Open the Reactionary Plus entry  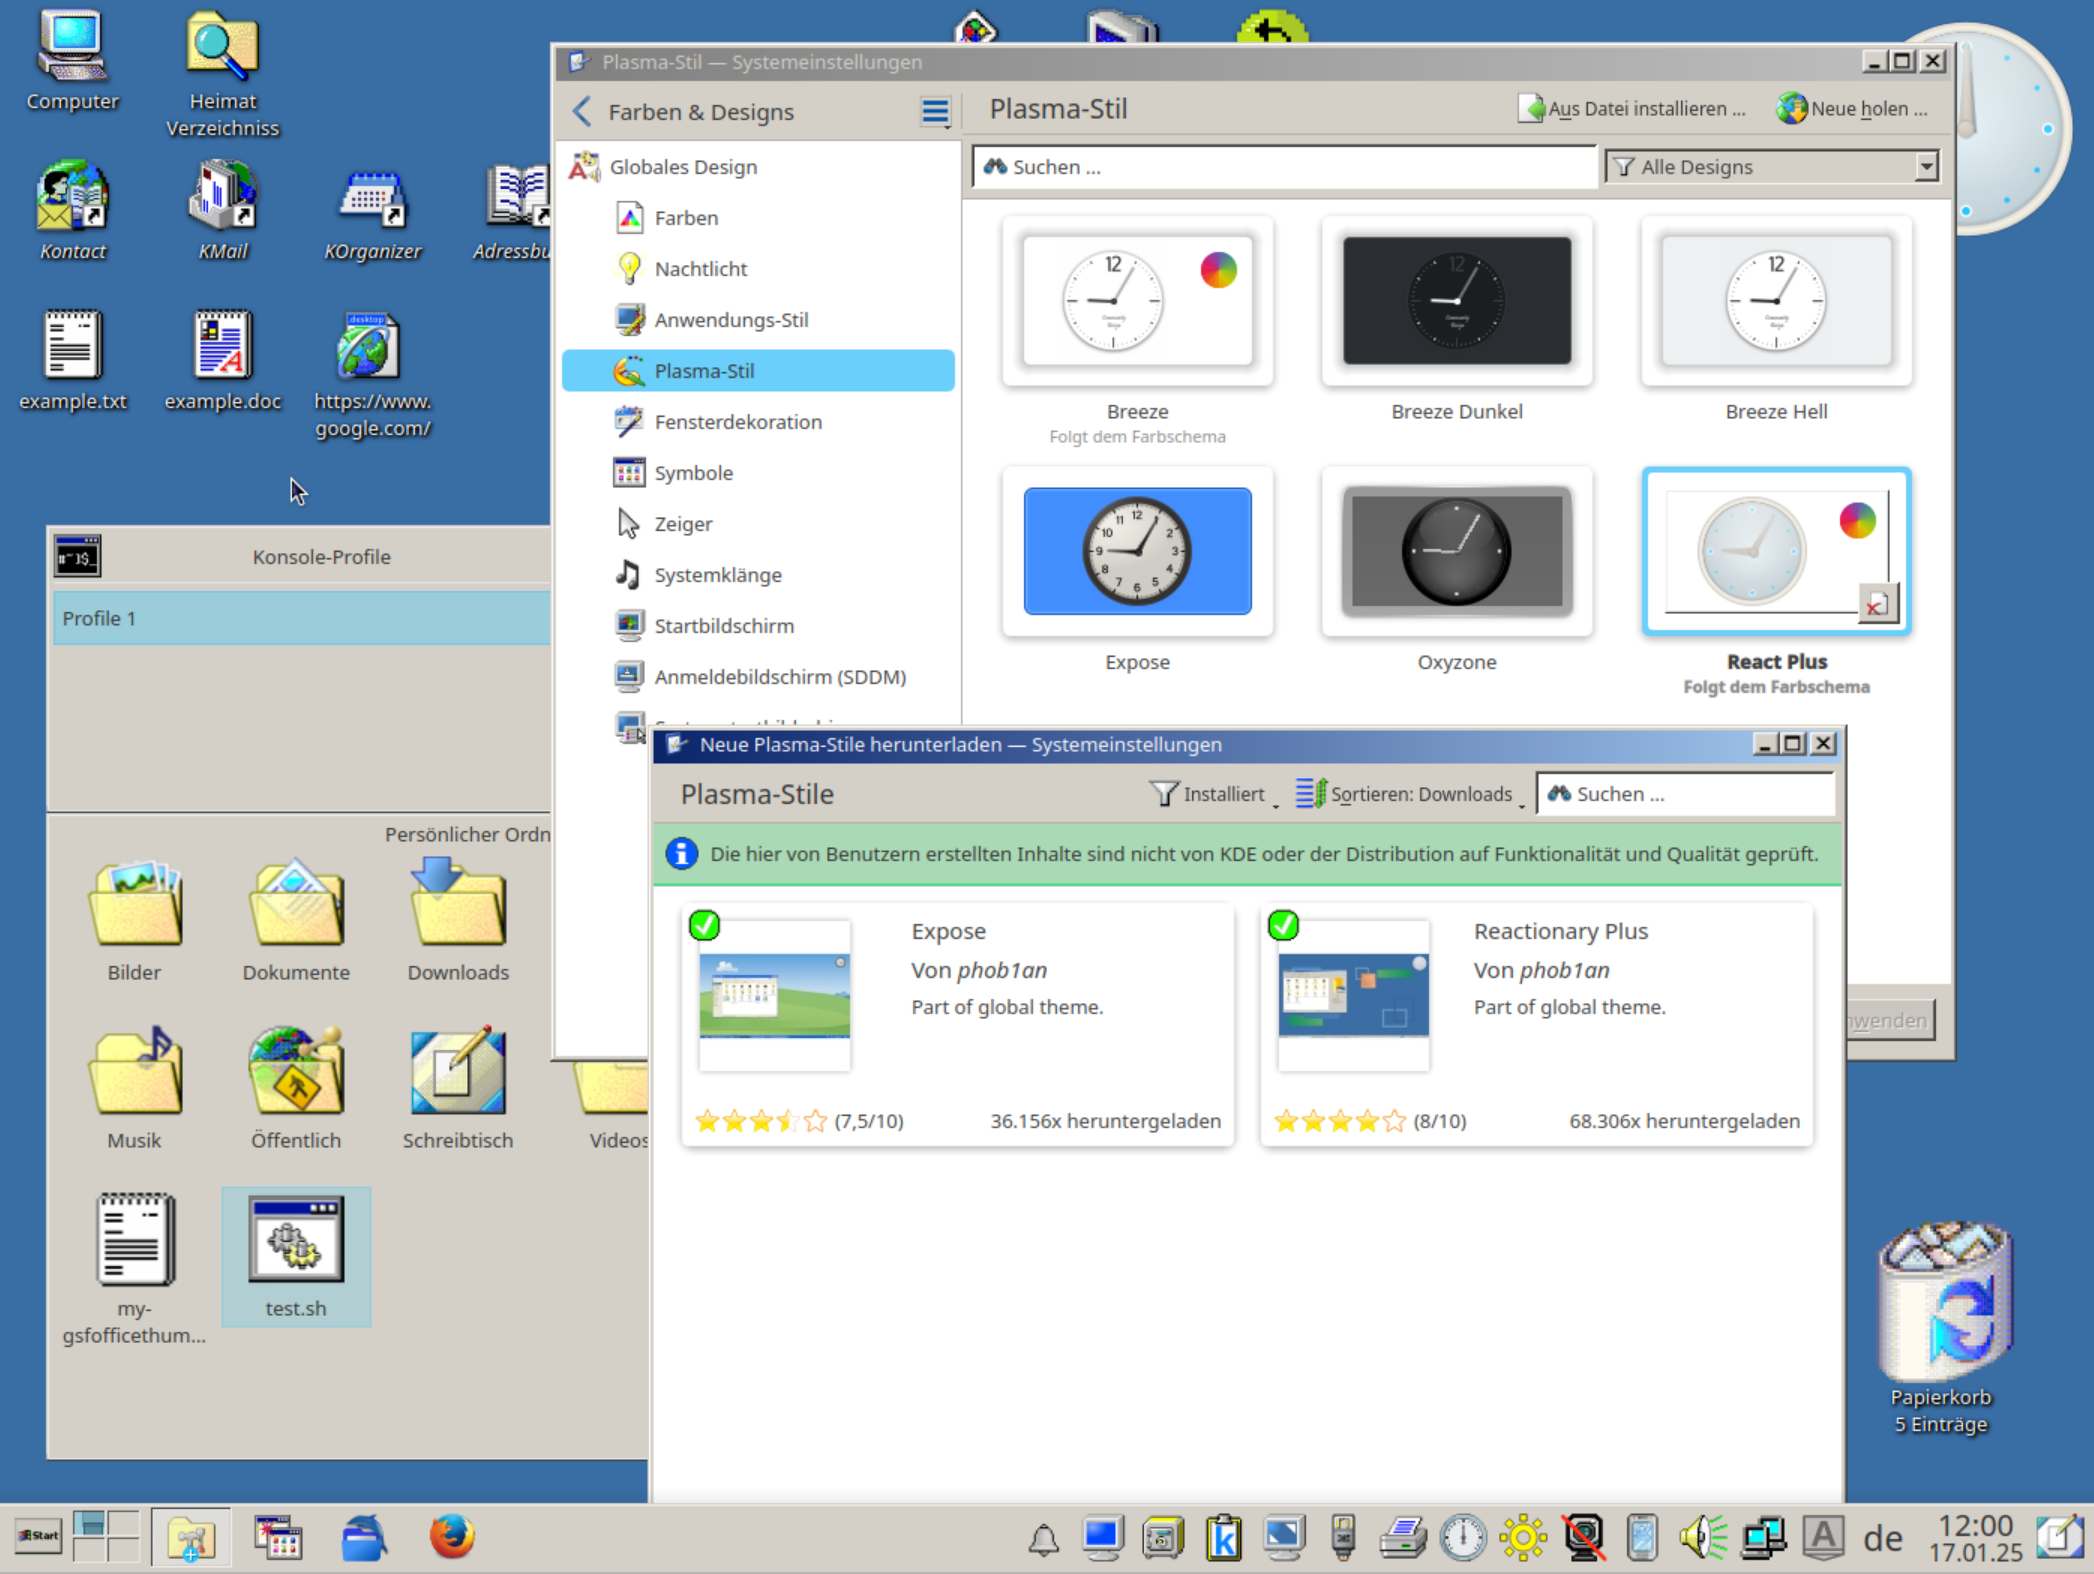[x=1537, y=1024]
